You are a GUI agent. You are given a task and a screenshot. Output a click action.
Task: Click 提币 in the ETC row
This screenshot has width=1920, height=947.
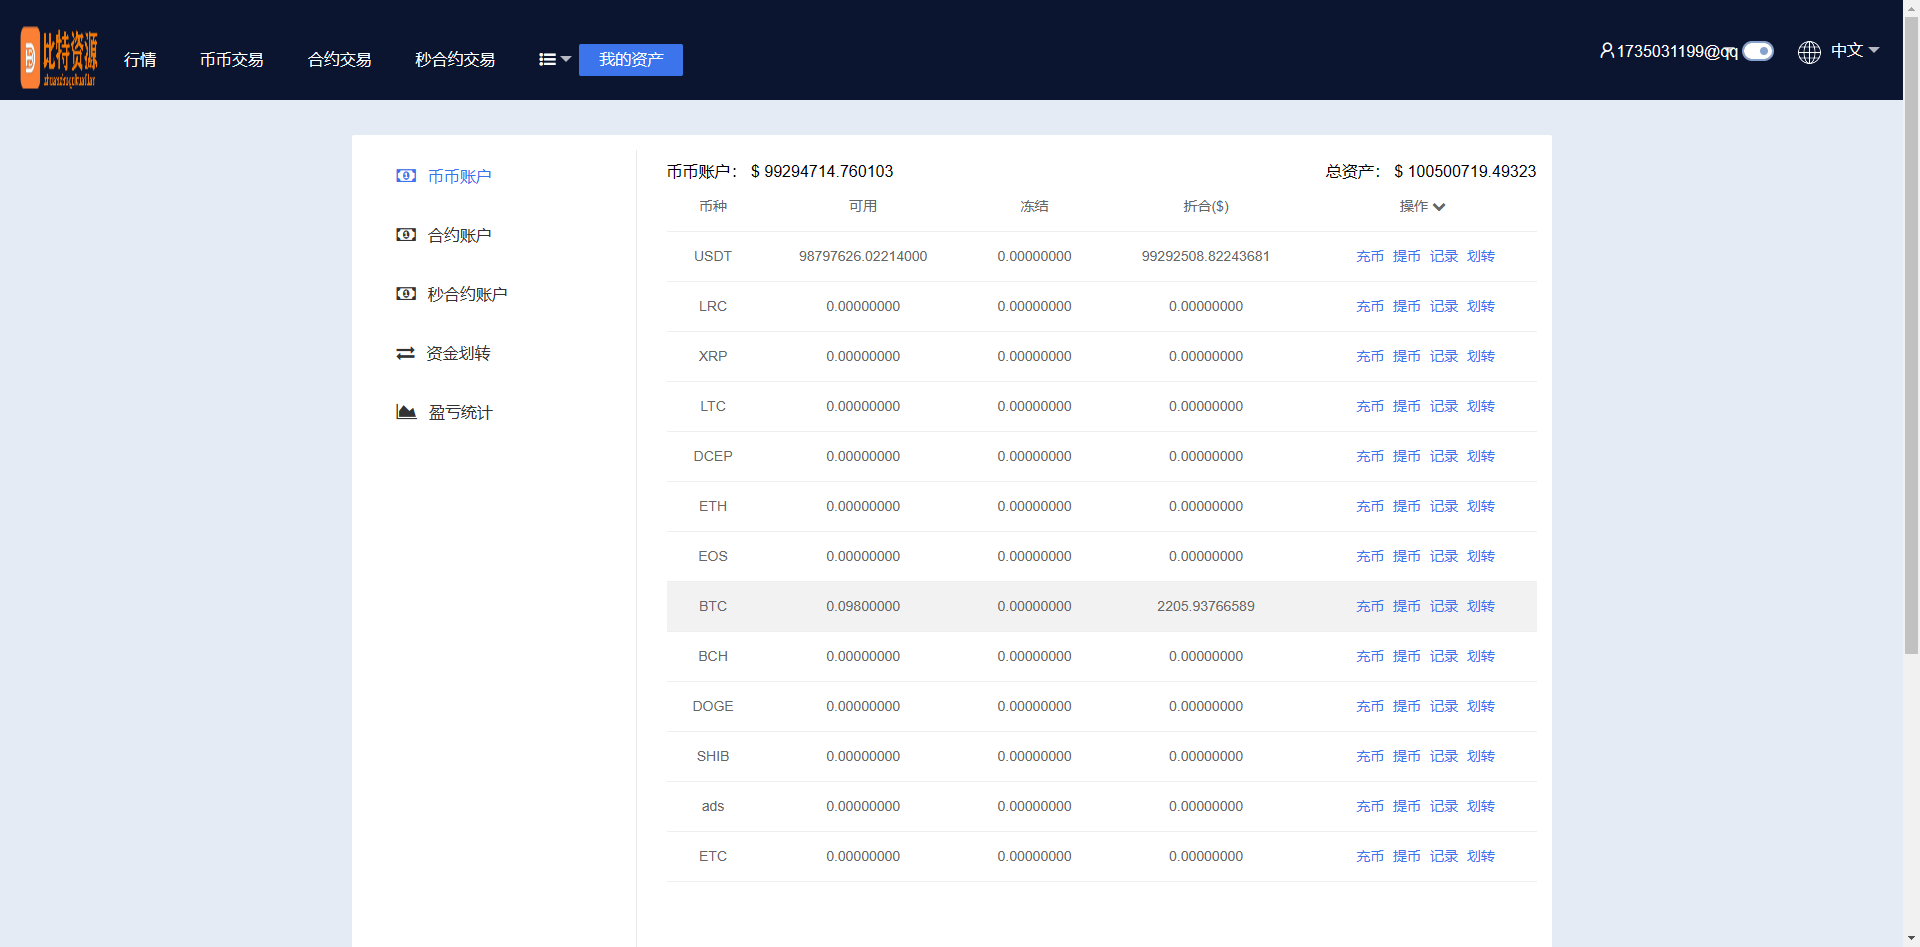1407,856
